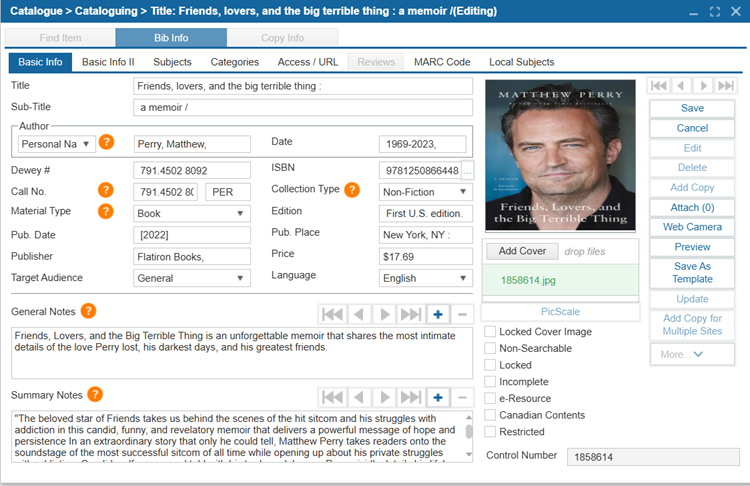Image resolution: width=750 pixels, height=486 pixels.
Task: Open the Material Type Book dropdown
Action: pyautogui.click(x=191, y=213)
